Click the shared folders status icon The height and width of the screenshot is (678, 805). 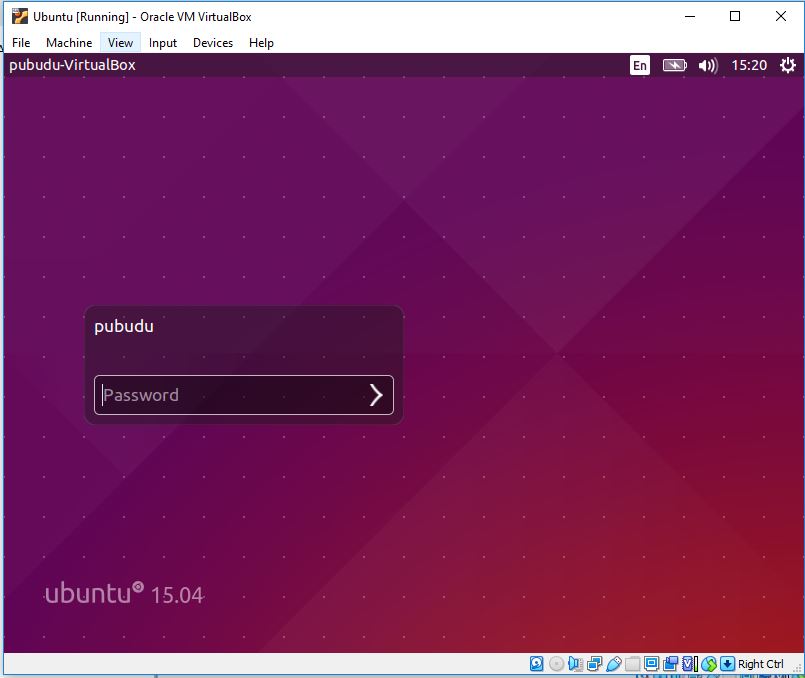[632, 663]
